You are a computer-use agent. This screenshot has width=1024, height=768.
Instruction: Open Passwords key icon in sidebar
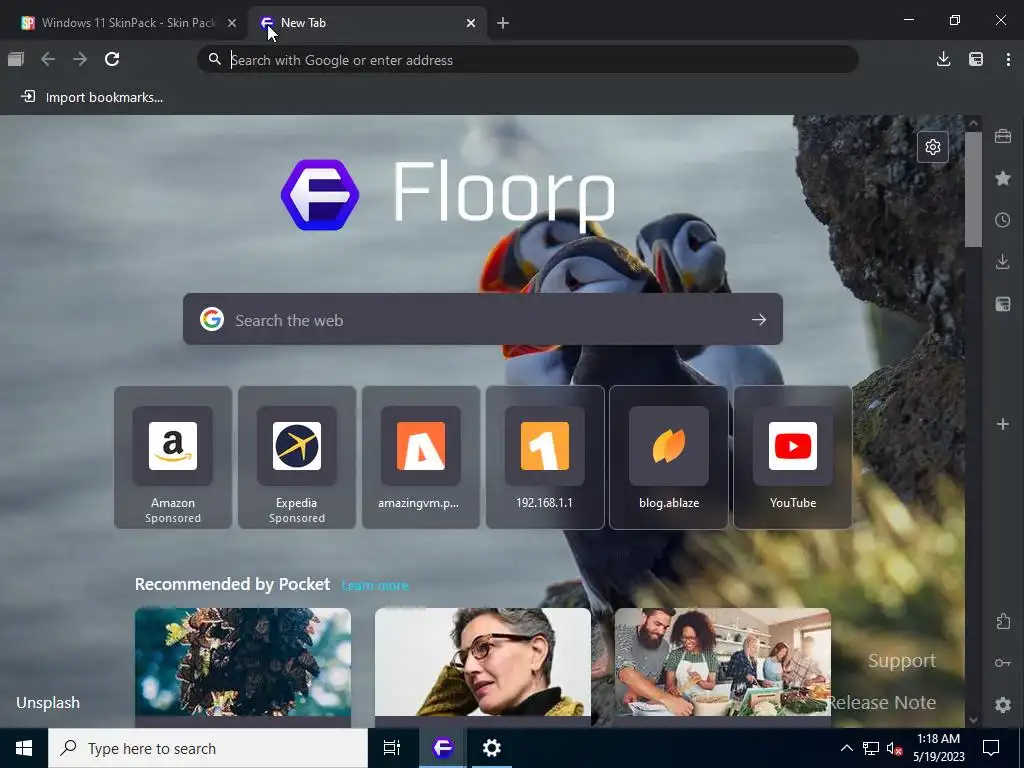[1003, 663]
